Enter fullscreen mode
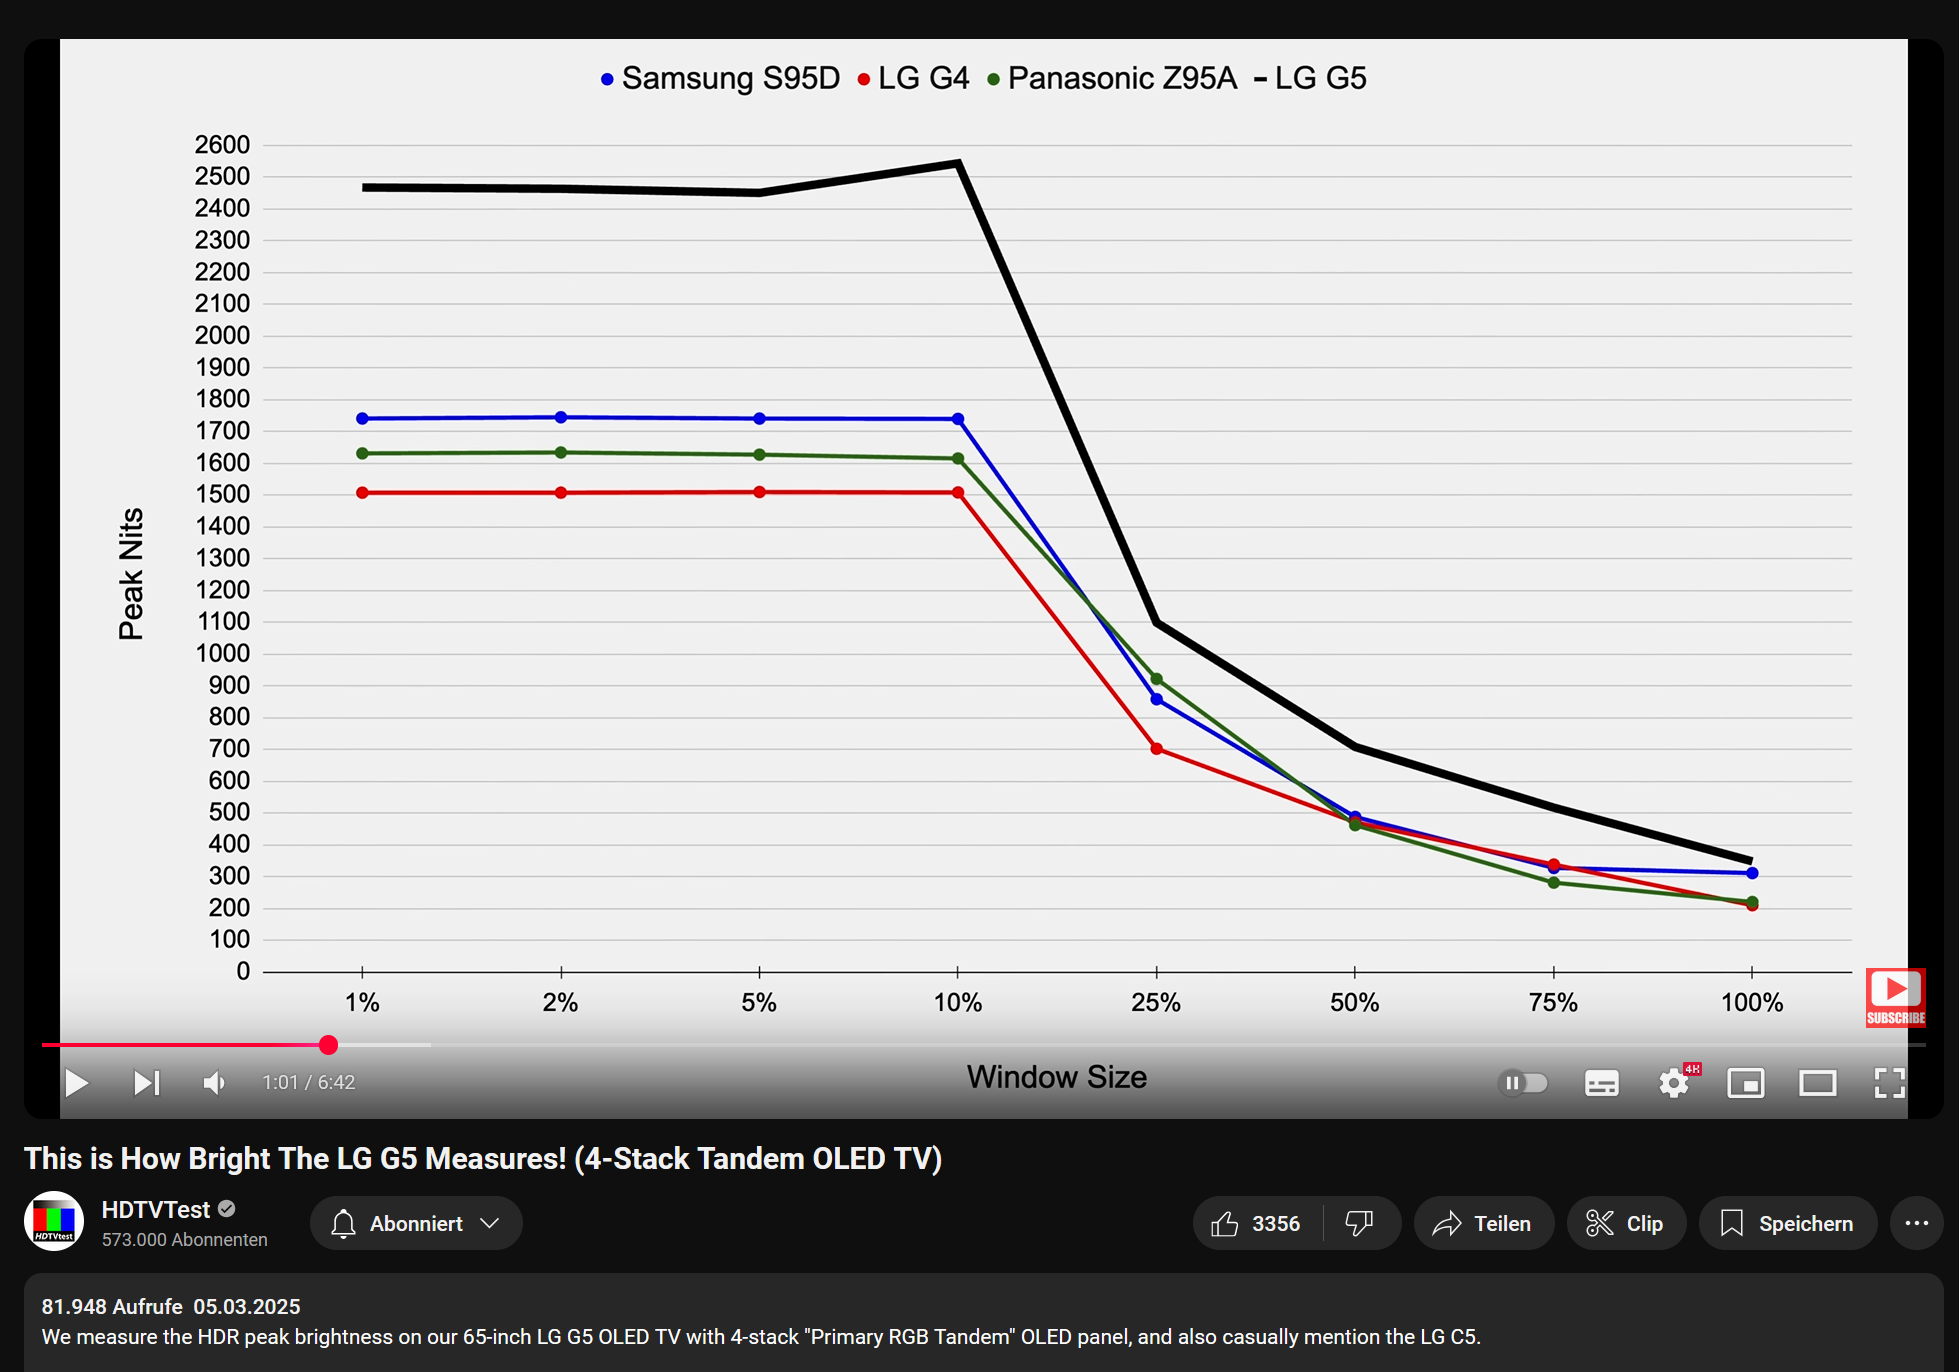Image resolution: width=1959 pixels, height=1372 pixels. (x=1889, y=1083)
